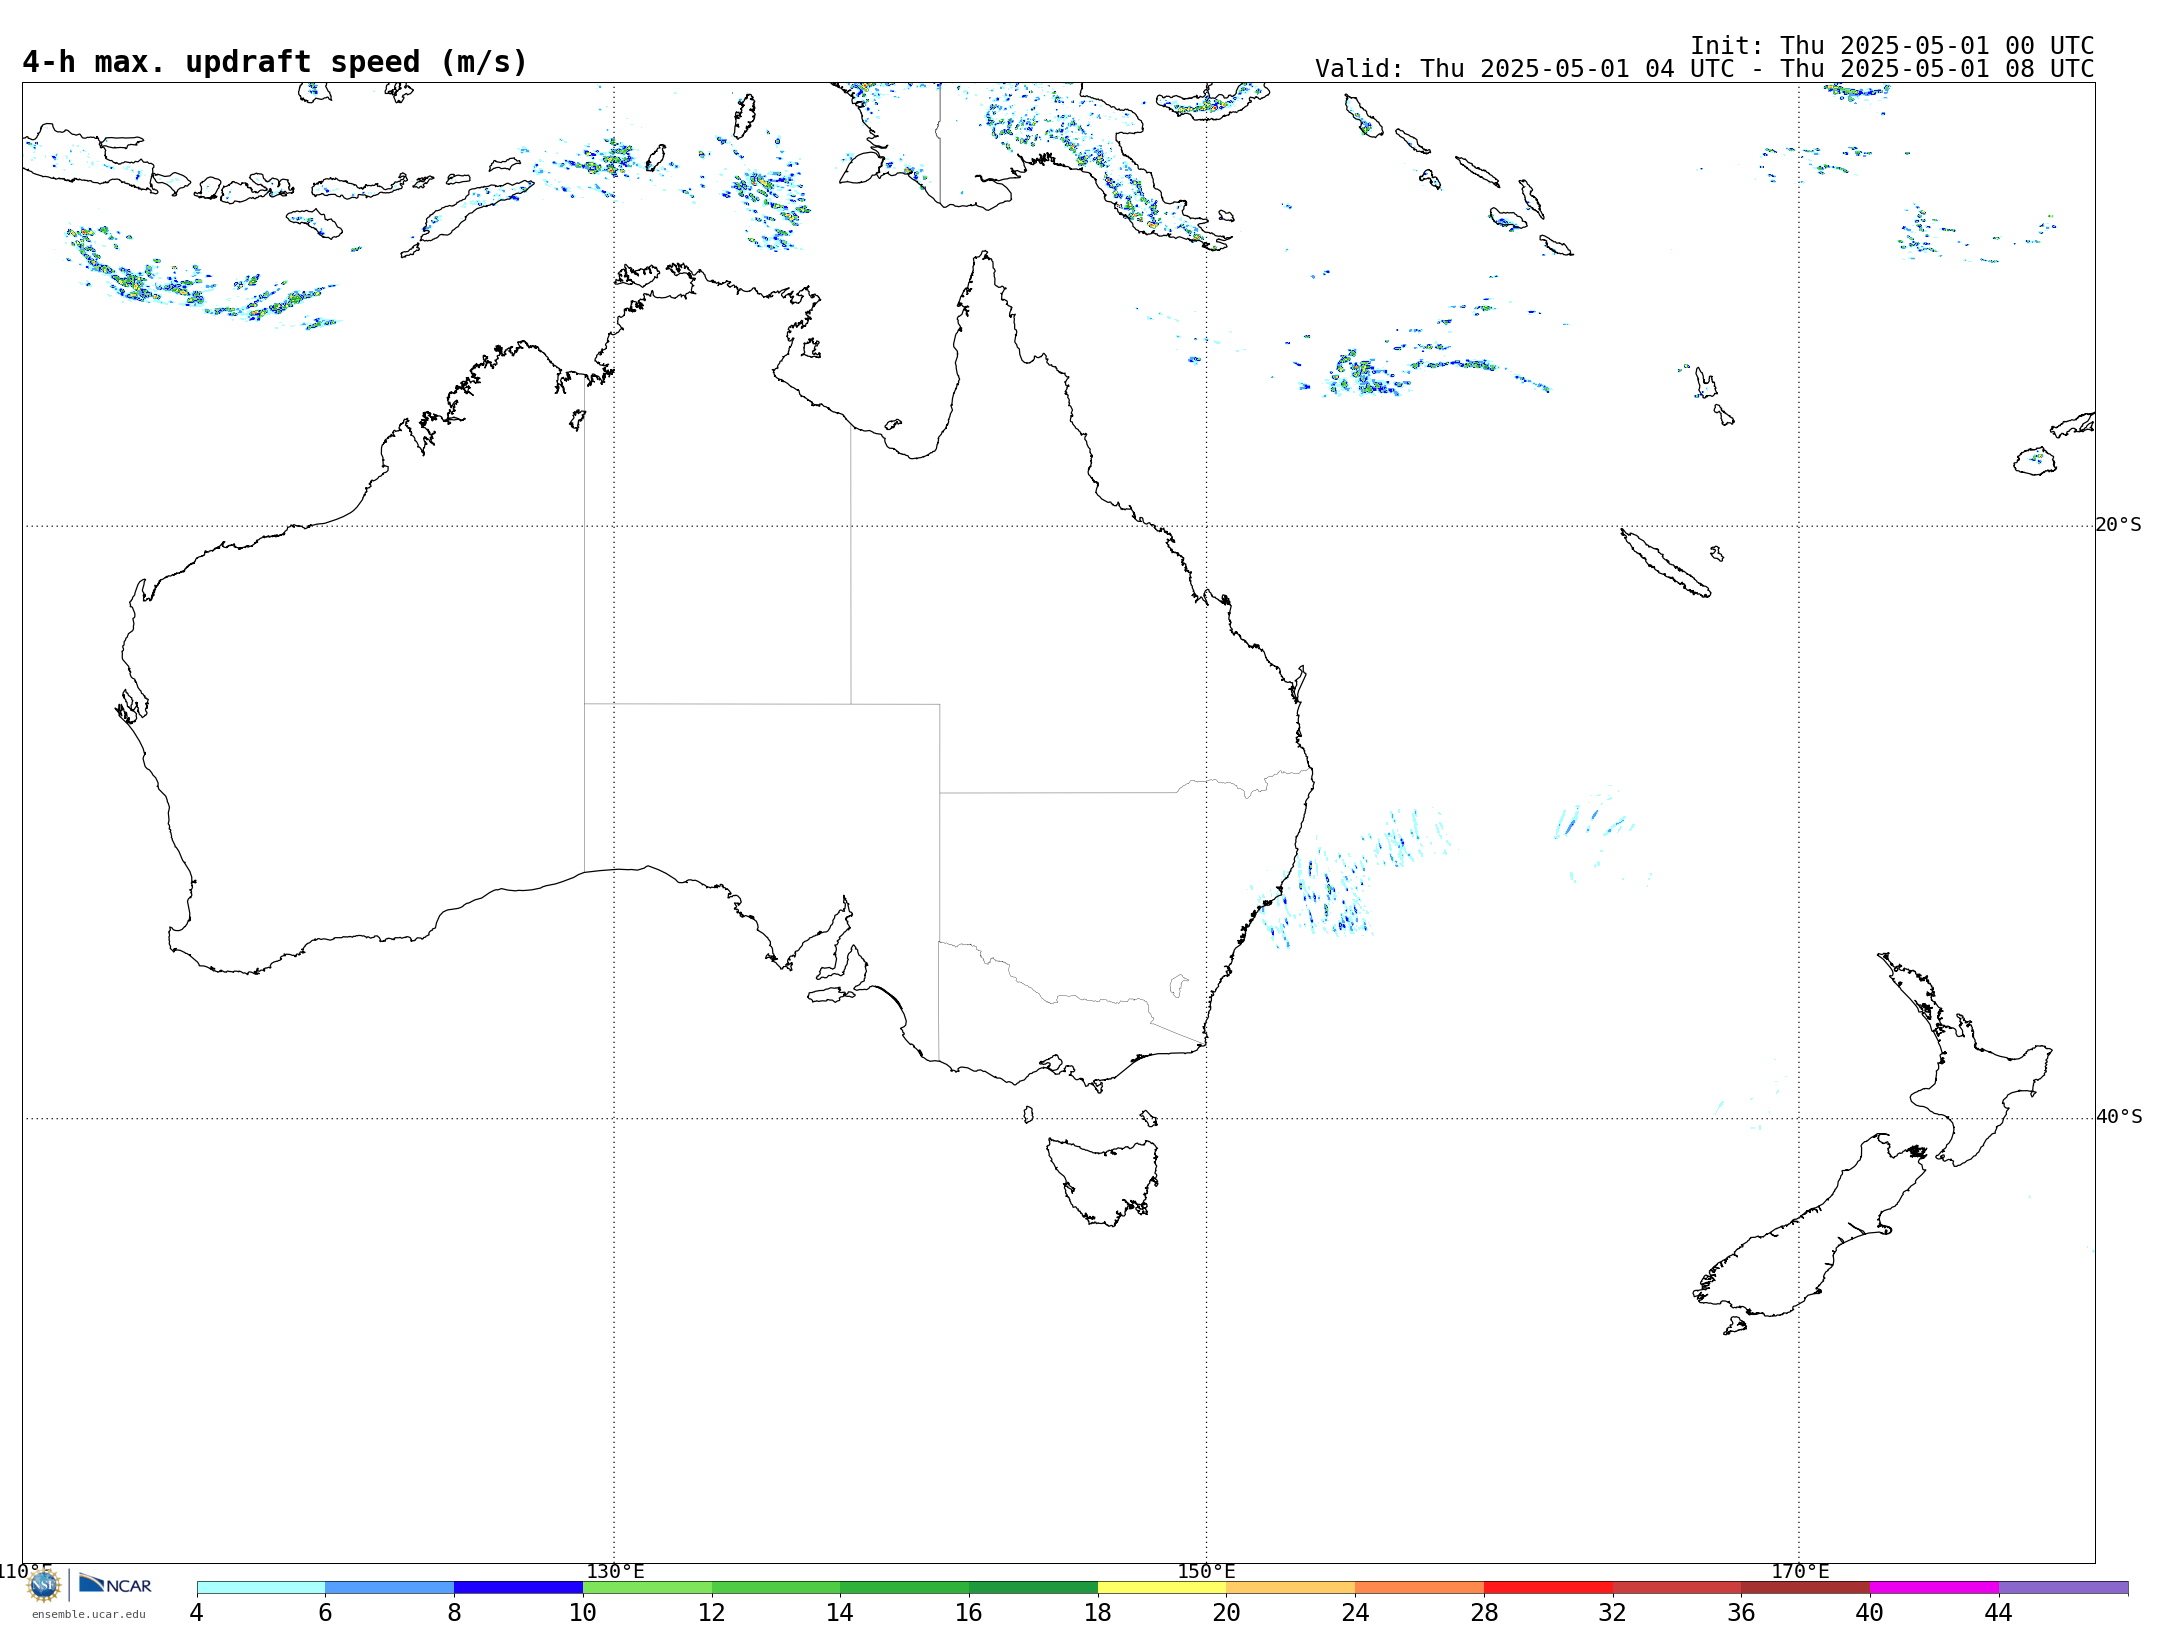Click the colorbar tick label '8'

point(454,1612)
